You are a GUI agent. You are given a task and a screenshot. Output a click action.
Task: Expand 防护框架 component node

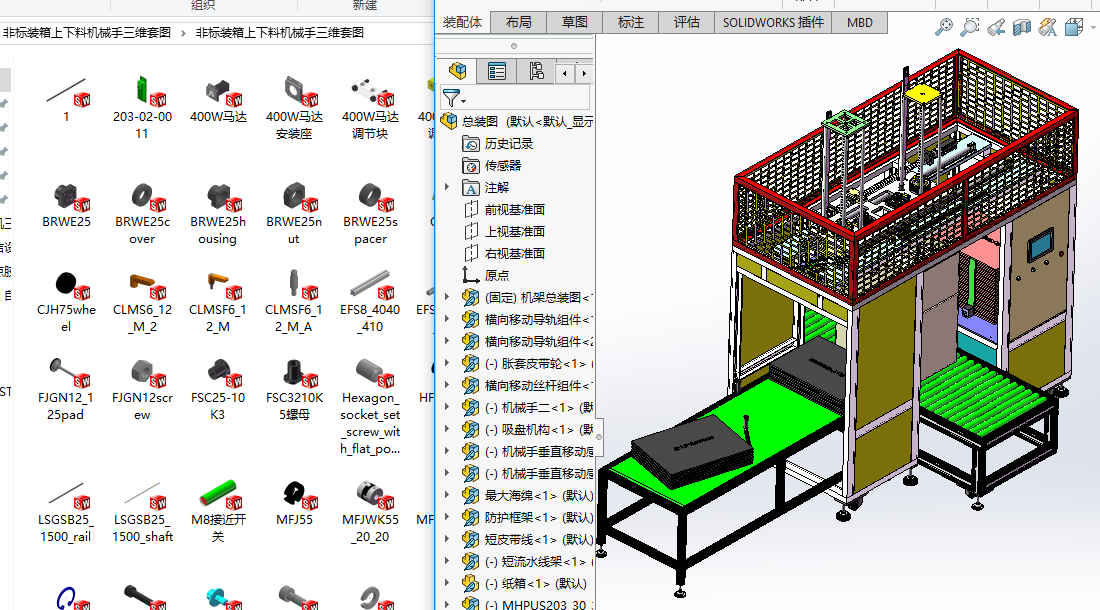coord(447,517)
